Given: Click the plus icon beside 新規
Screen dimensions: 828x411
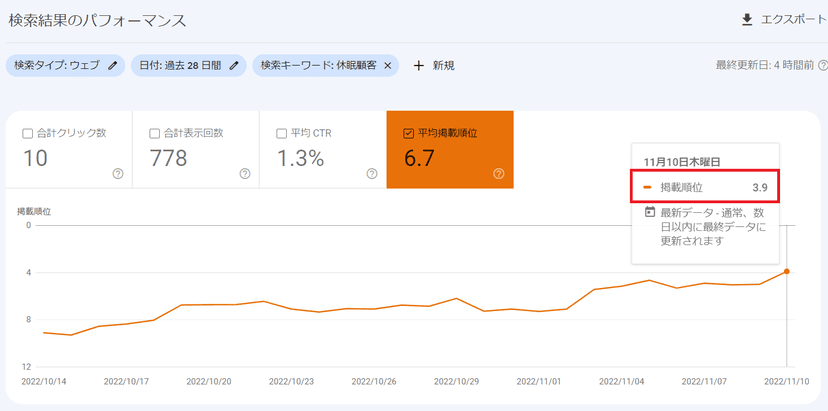Looking at the screenshot, I should tap(419, 66).
